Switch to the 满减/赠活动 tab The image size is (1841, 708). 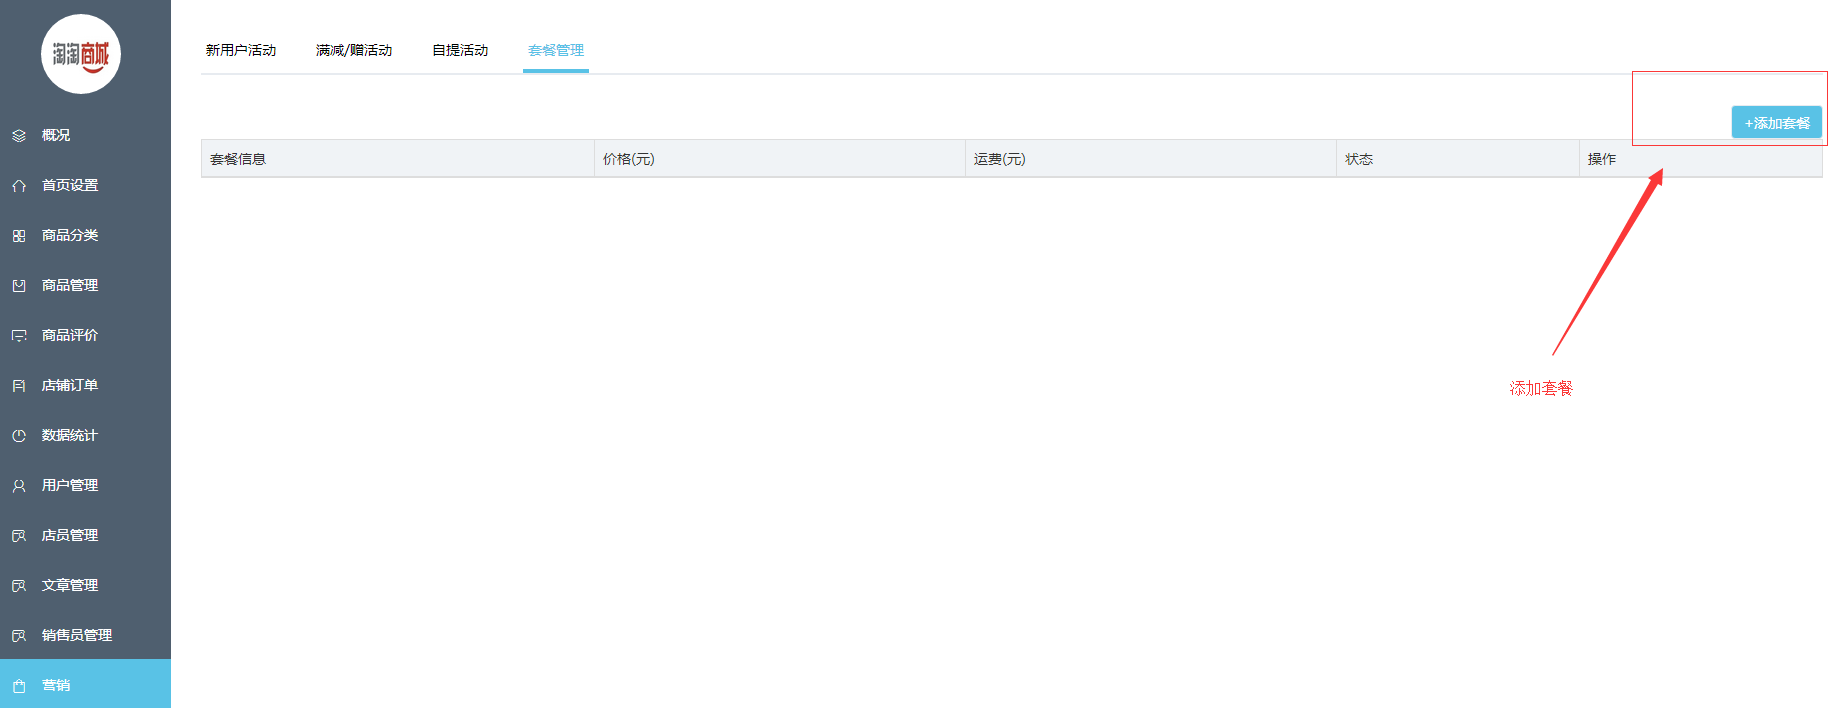click(354, 50)
